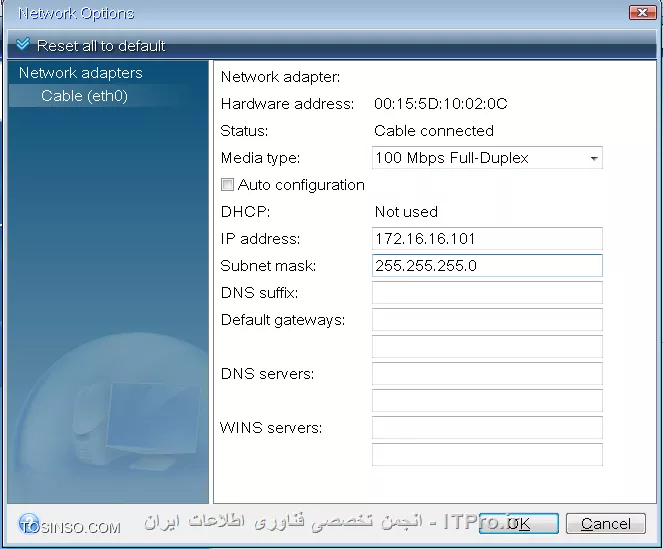Select Network adapters tree heading
This screenshot has height=549, width=663.
(81, 73)
